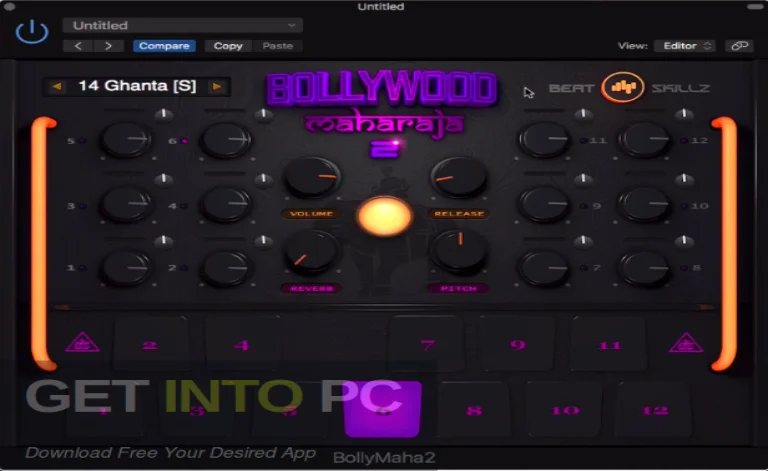Turn the small pan knob above channel 3
The width and height of the screenshot is (768, 471).
[164, 179]
